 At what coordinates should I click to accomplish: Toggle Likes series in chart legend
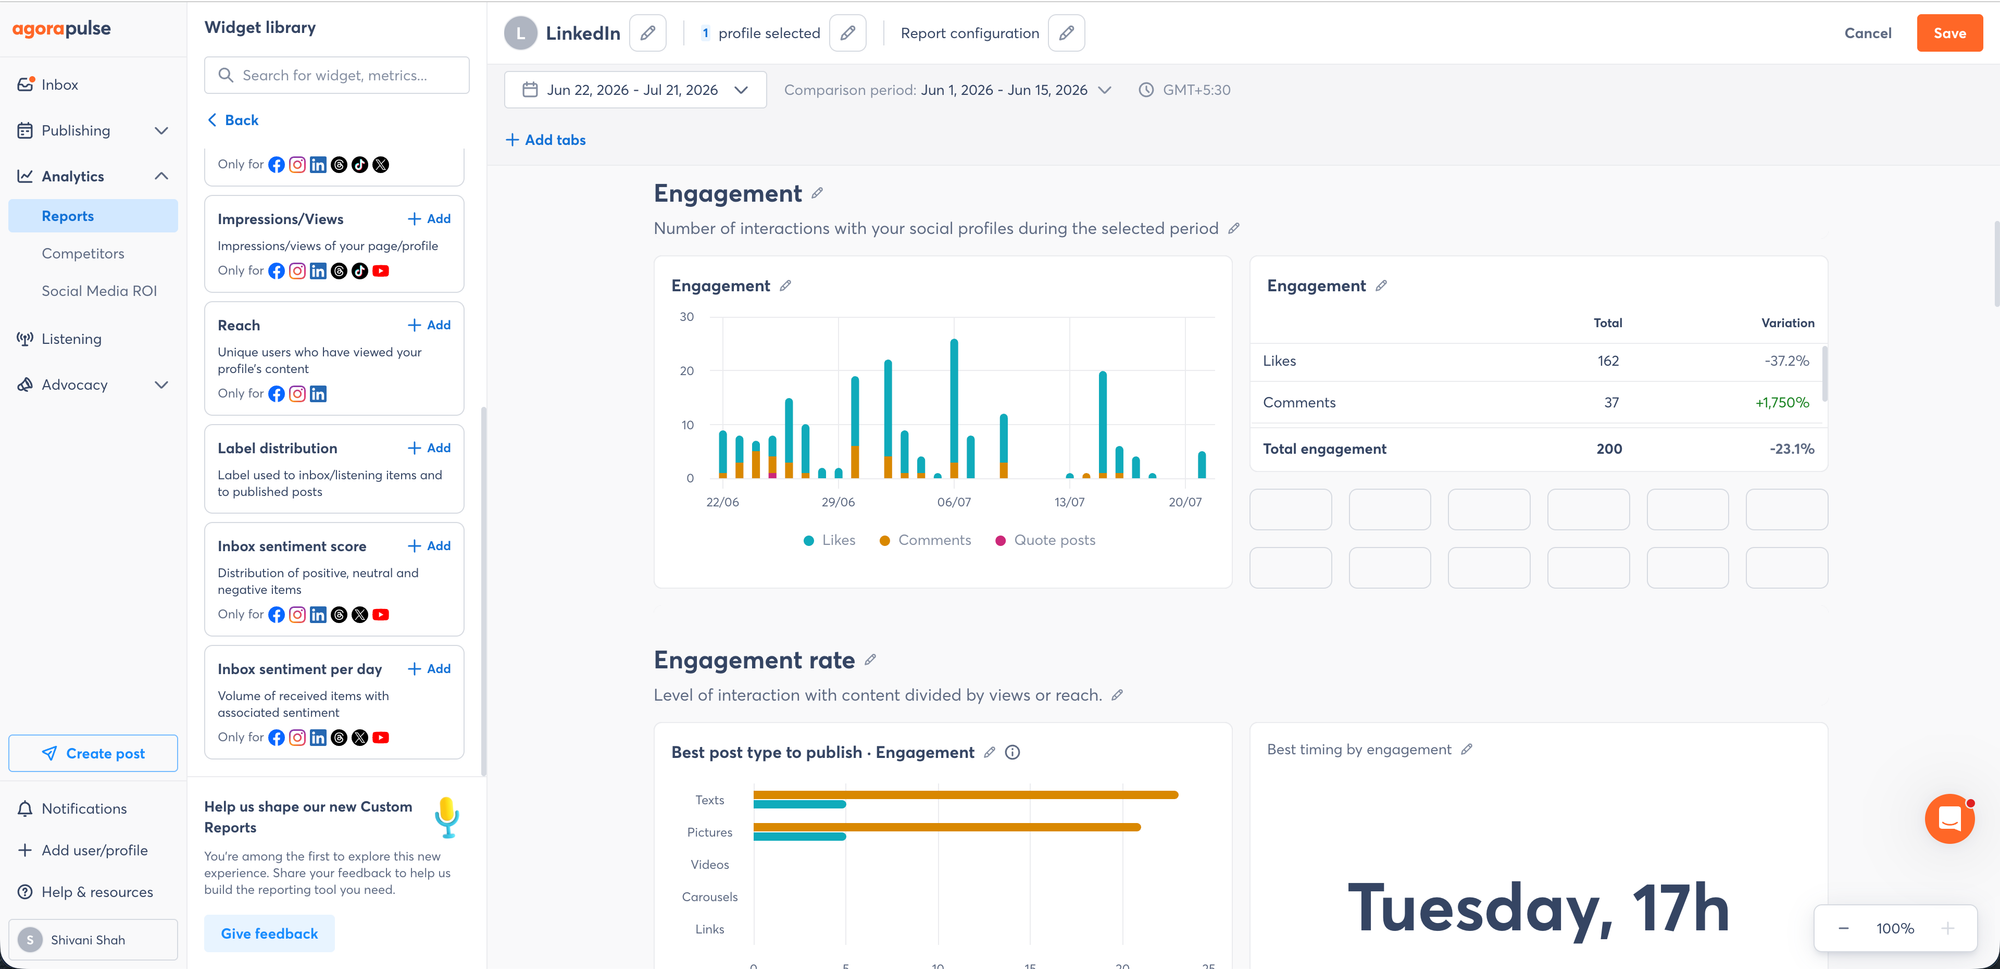[829, 540]
